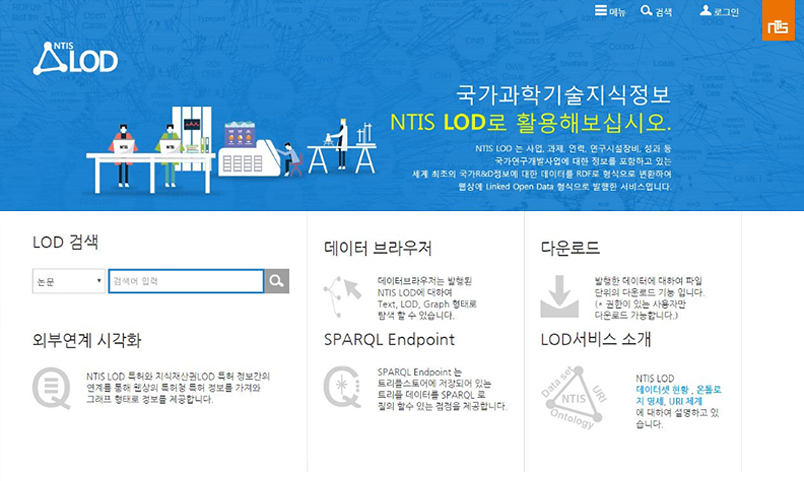This screenshot has height=481, width=804.
Task: Click the 다운로드 arrow icon
Action: pos(559,296)
